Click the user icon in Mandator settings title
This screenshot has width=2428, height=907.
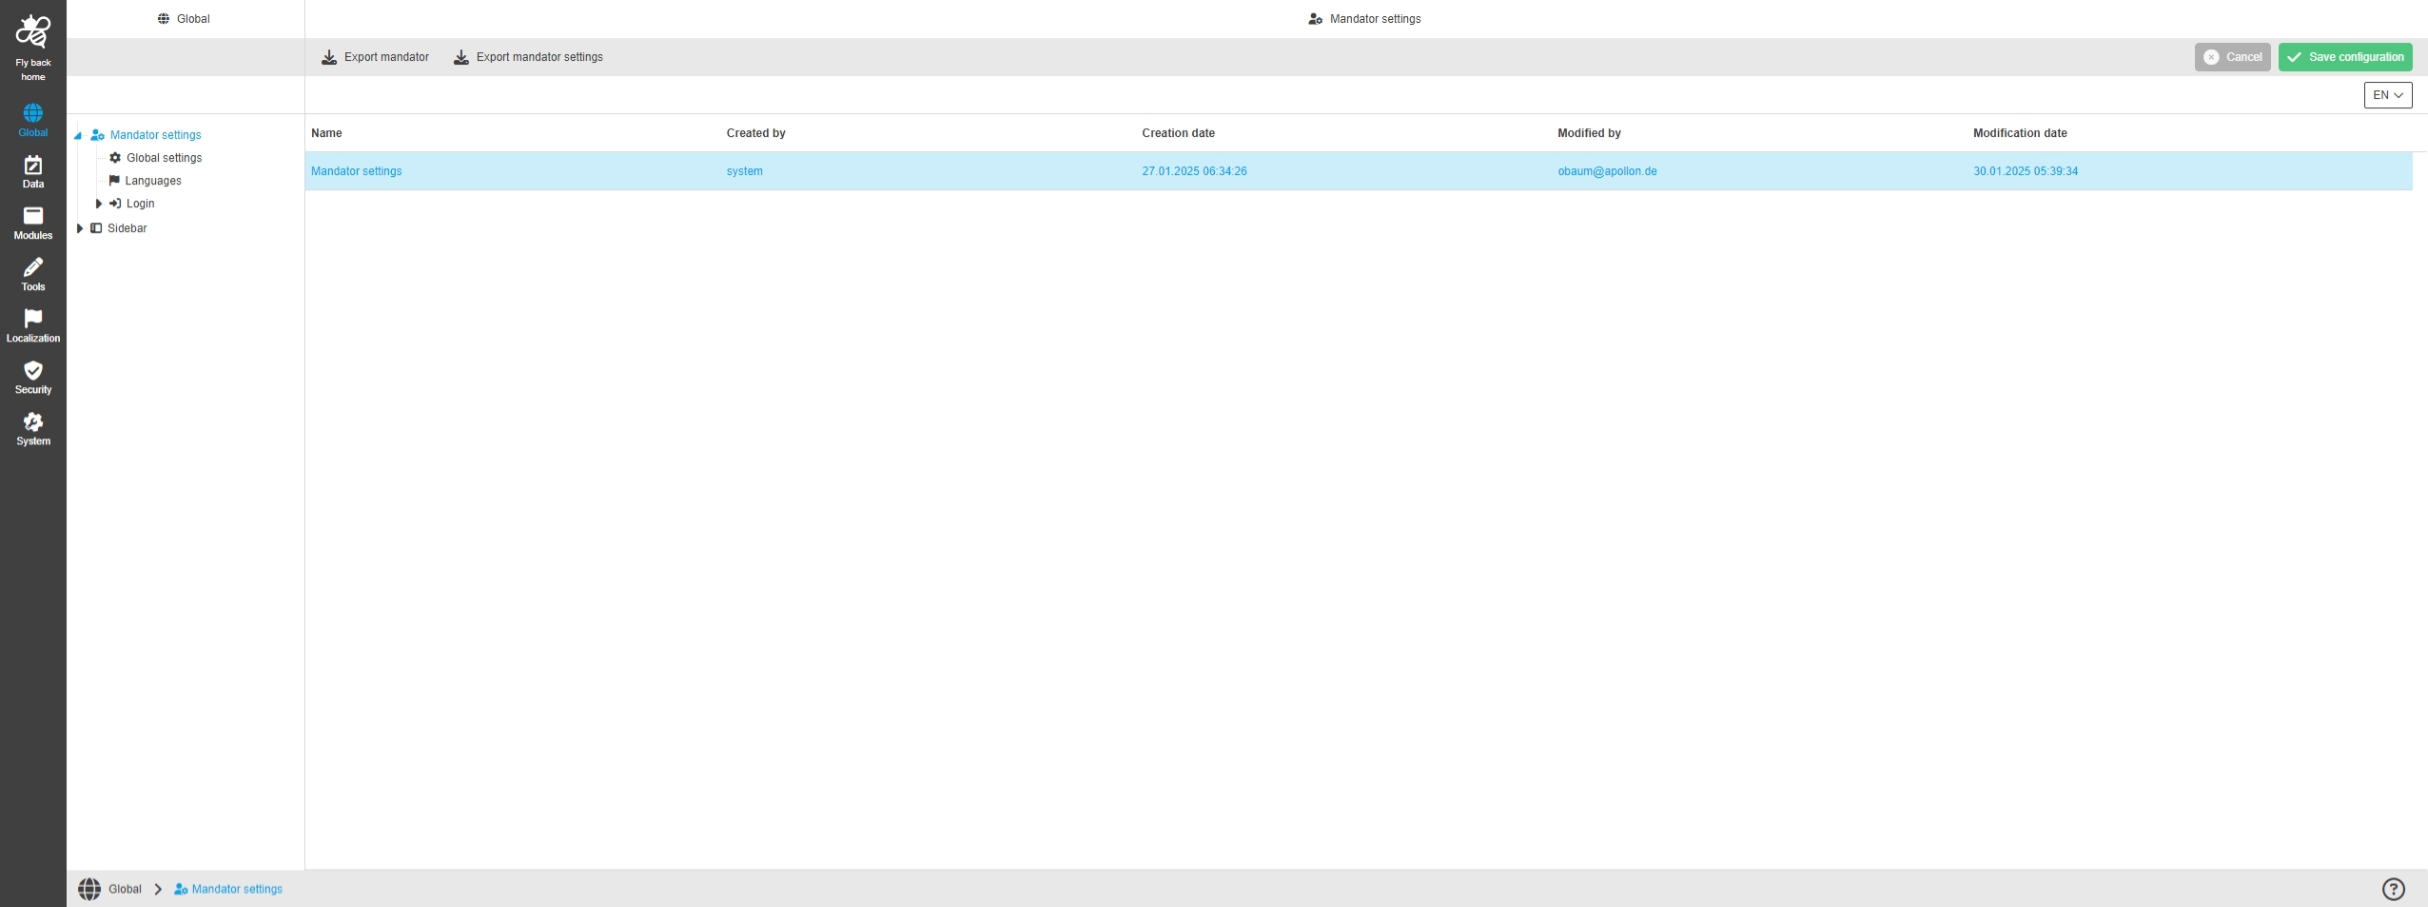pyautogui.click(x=1315, y=19)
